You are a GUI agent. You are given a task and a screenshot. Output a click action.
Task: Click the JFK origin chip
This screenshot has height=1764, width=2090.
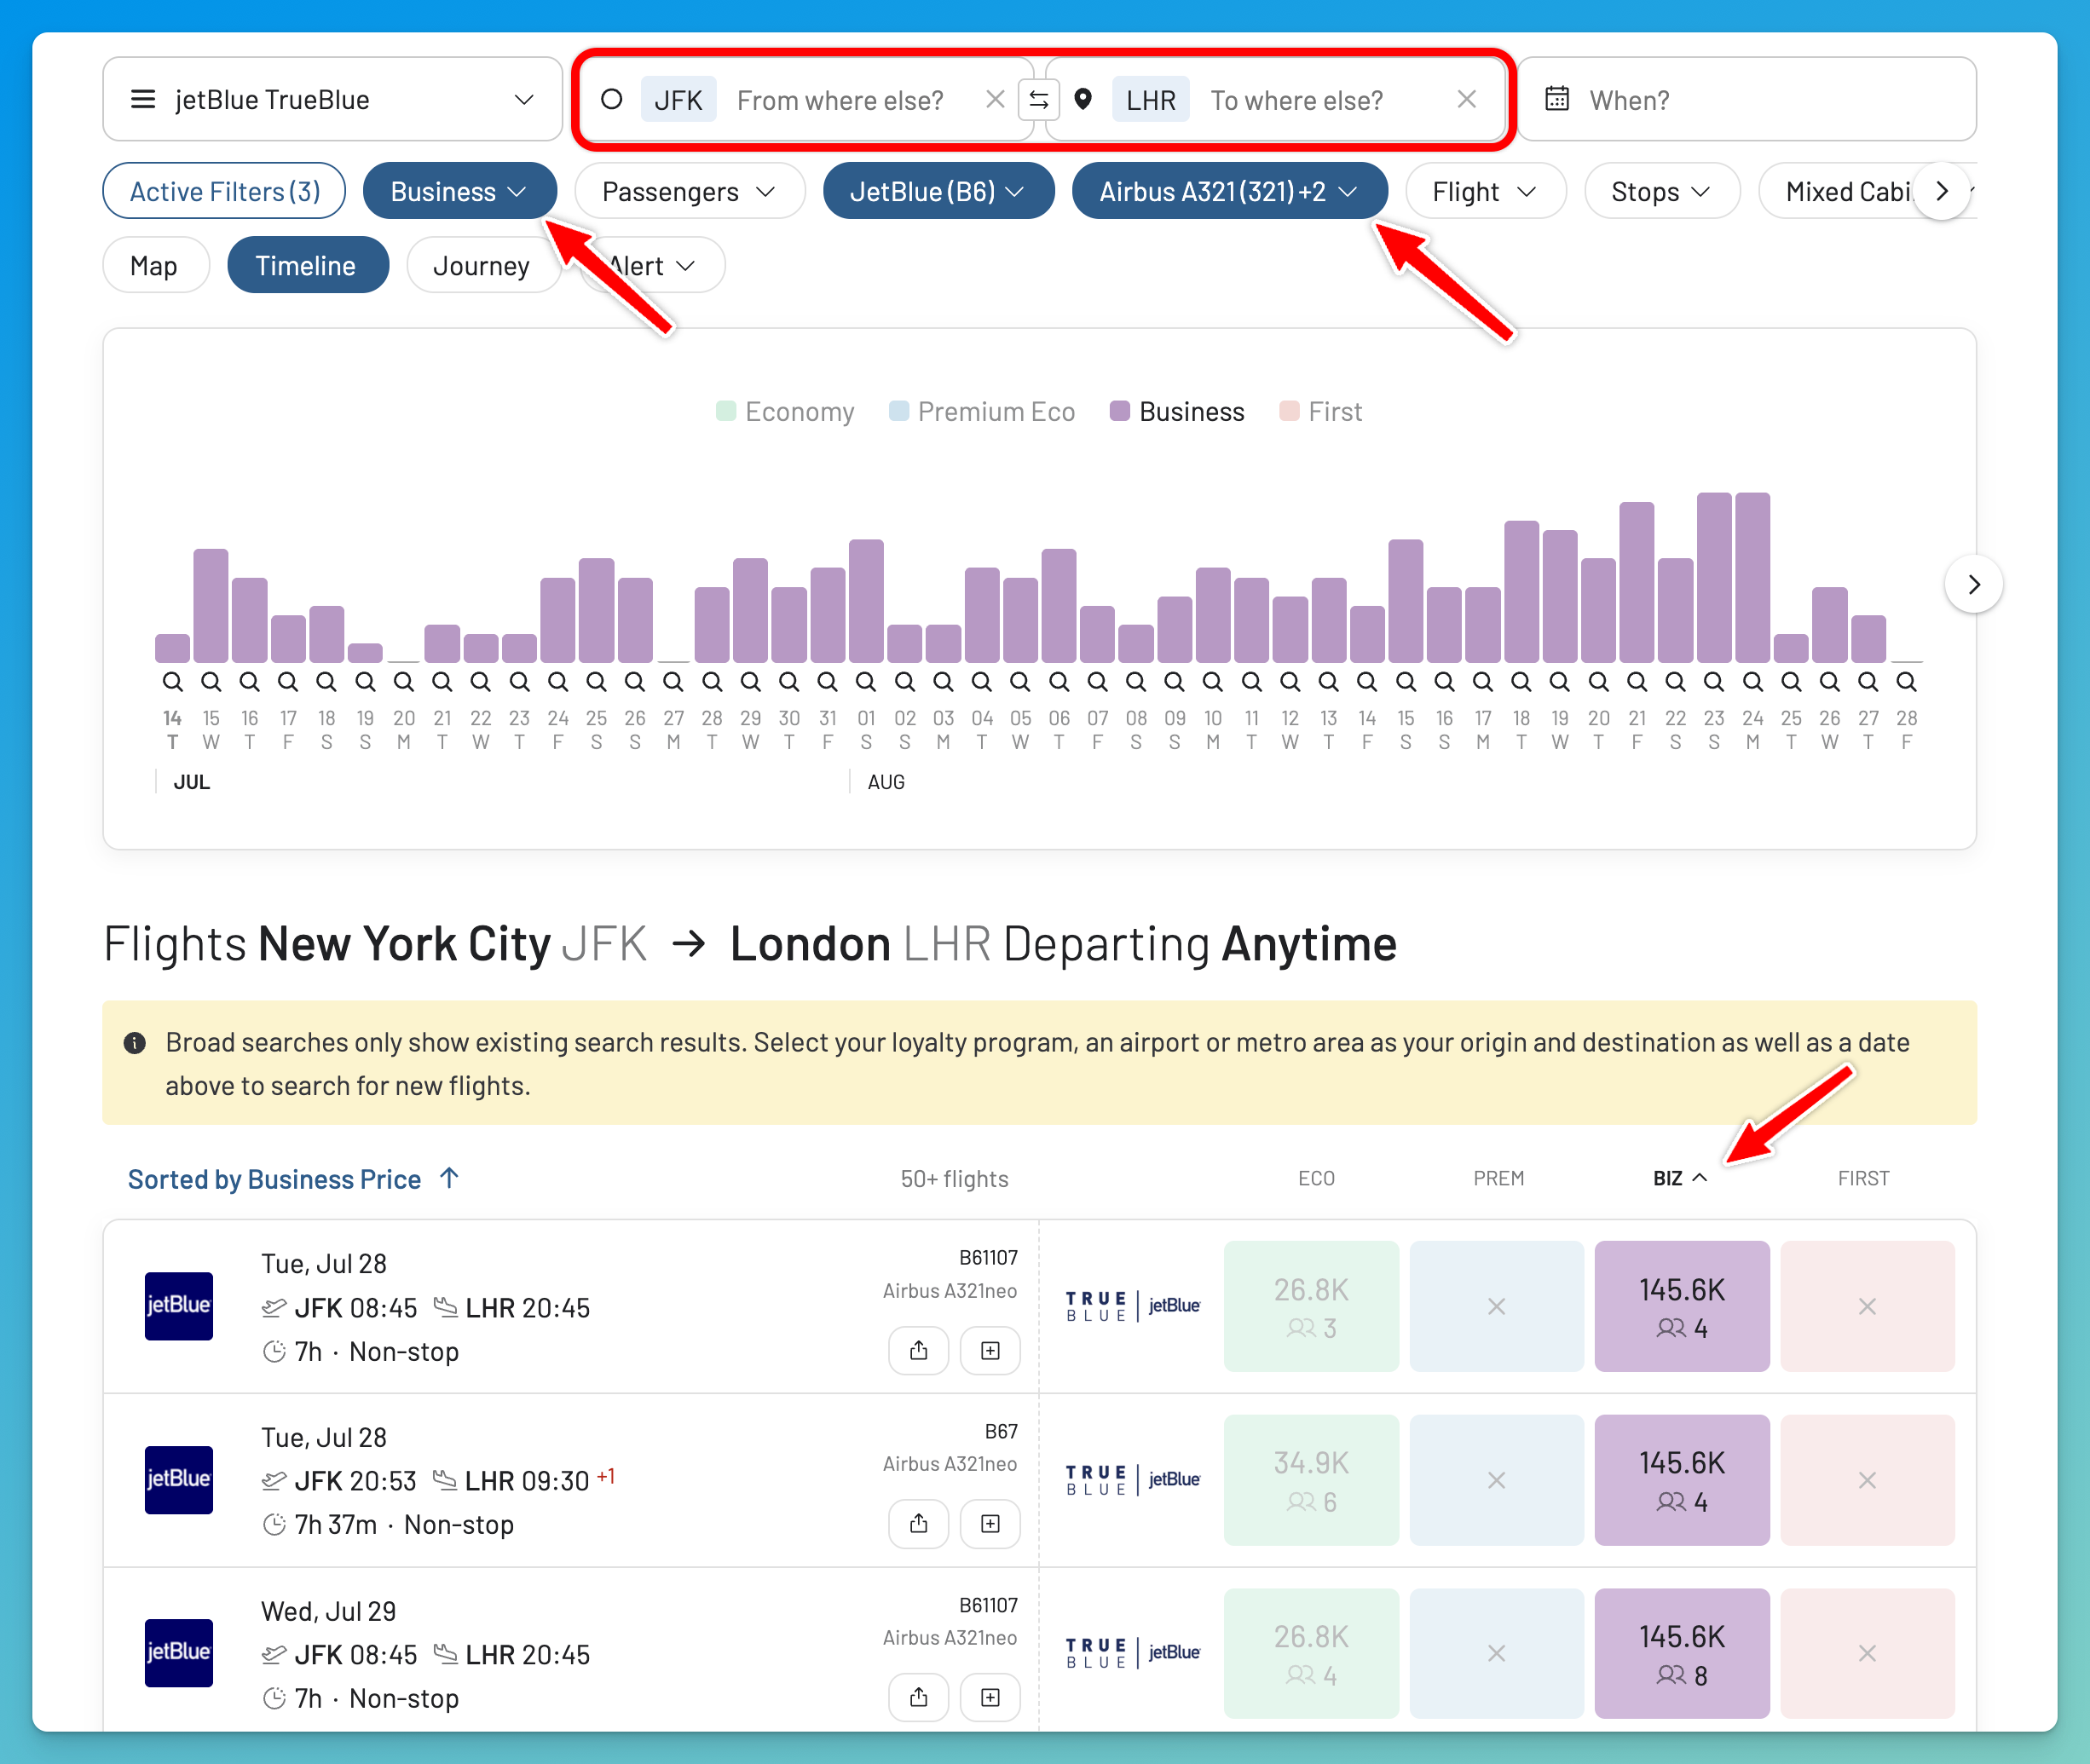pyautogui.click(x=678, y=100)
